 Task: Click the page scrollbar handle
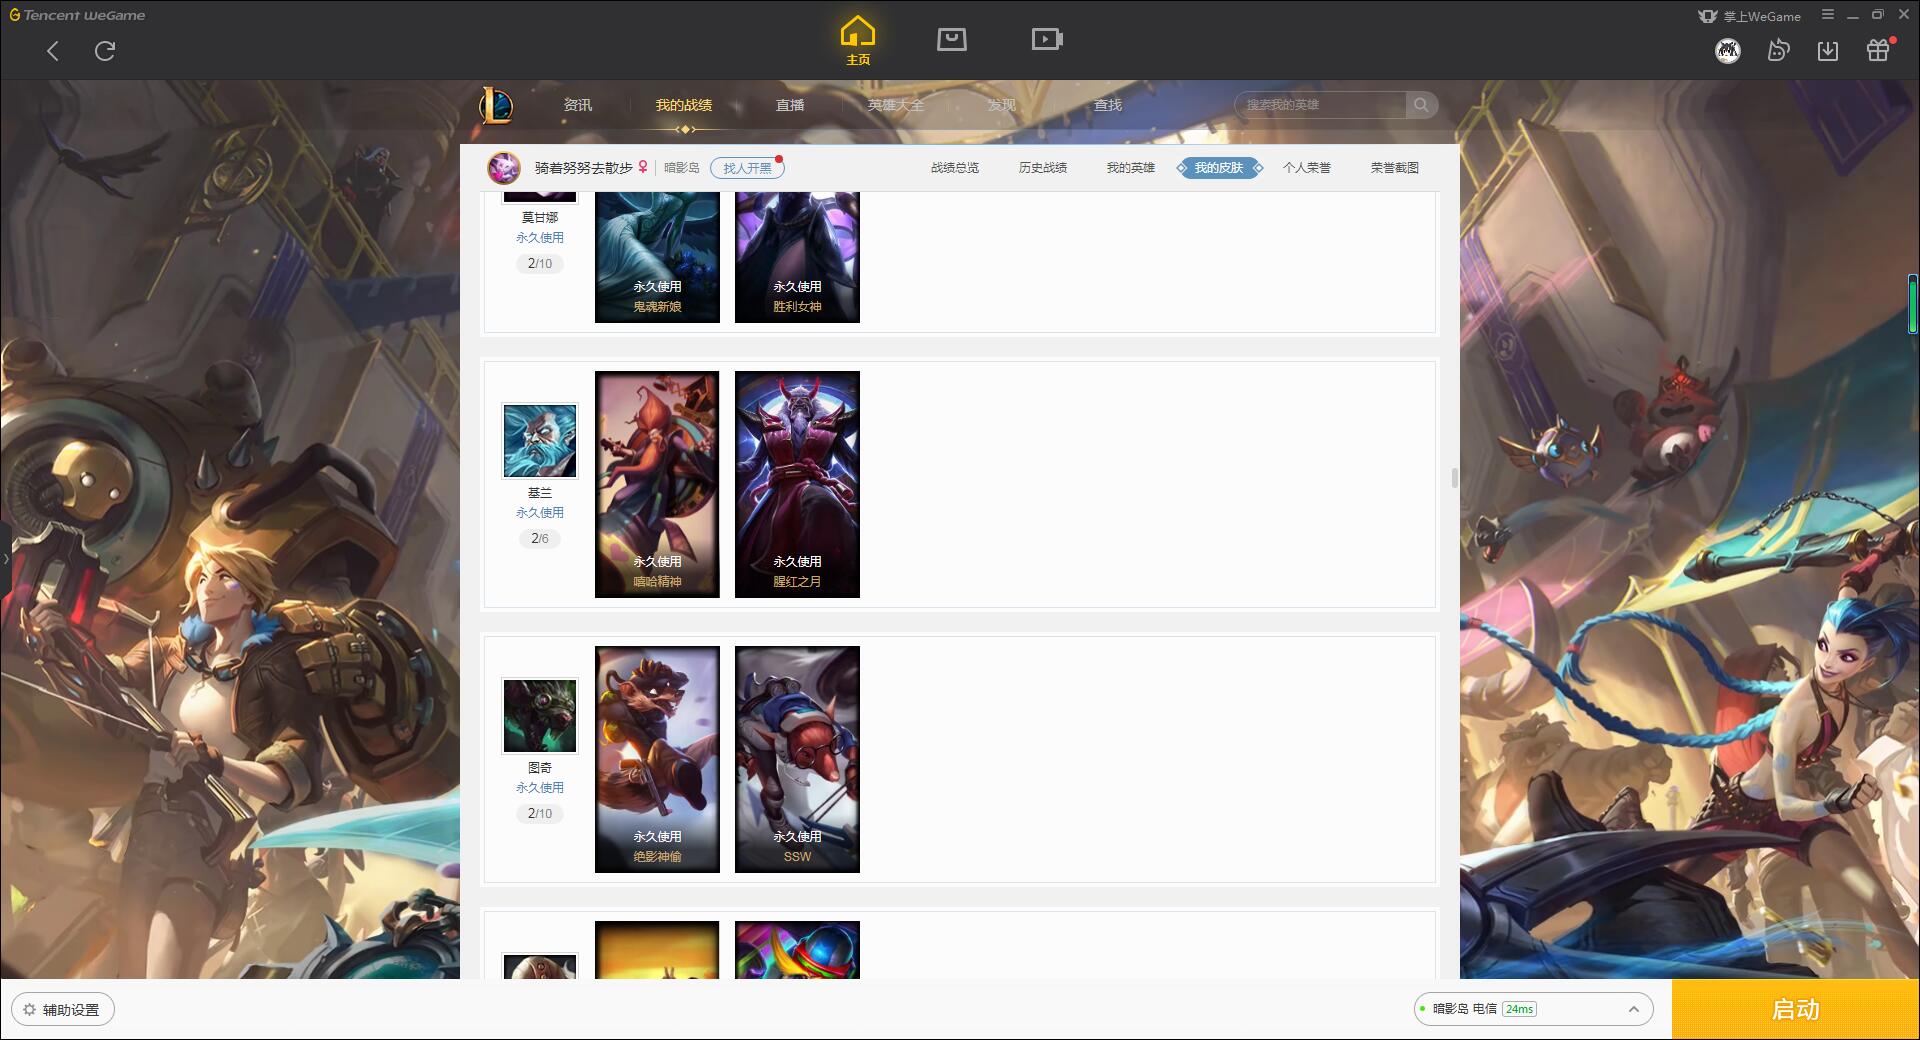1455,478
